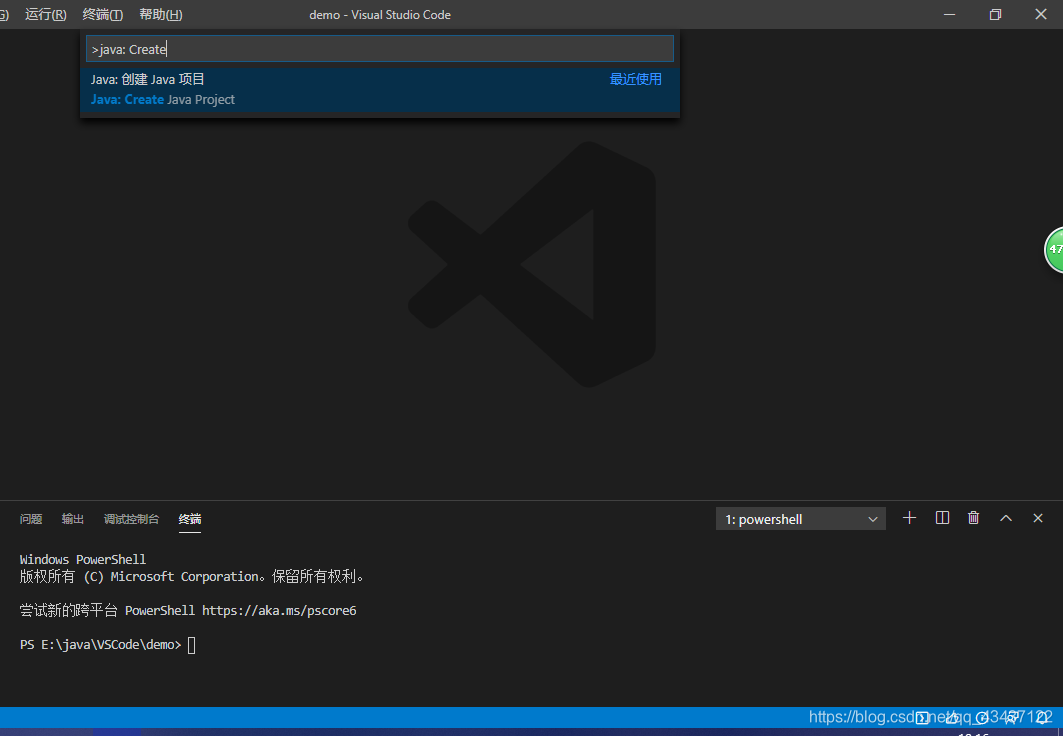Click the green 47 floating circle widget
The height and width of the screenshot is (736, 1063).
(1054, 250)
